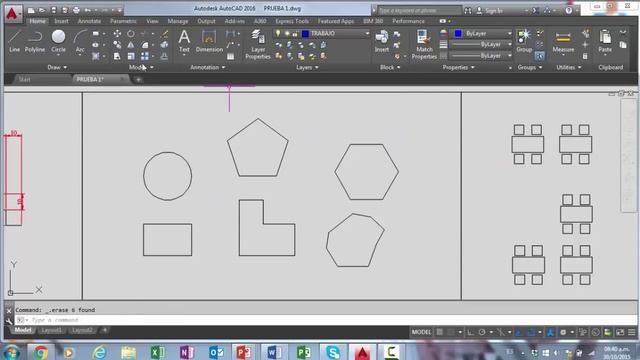Click the Paste clipboard tool
640x360 pixels.
coord(605,41)
